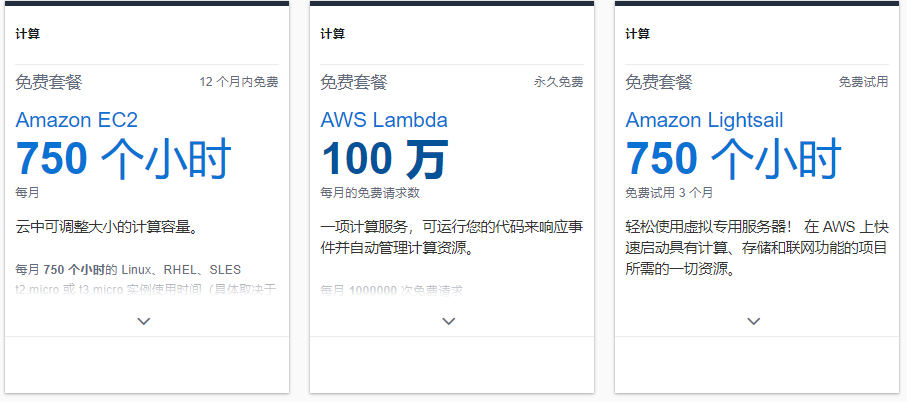Click the '计算' category label on Lambda card
Image resolution: width=907 pixels, height=402 pixels.
tap(333, 34)
